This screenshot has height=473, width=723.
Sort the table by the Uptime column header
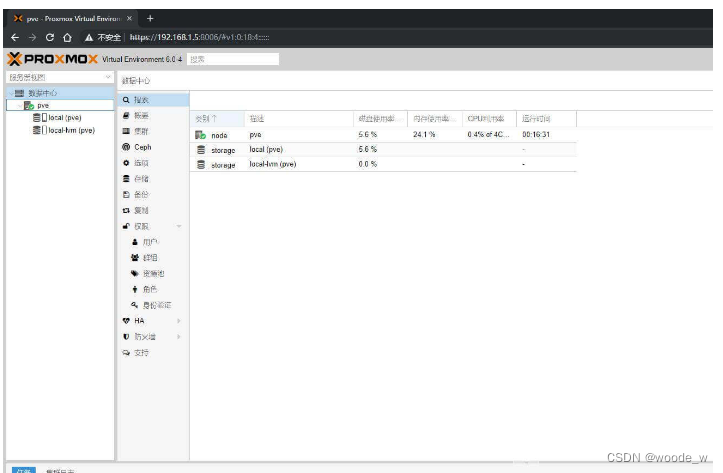pos(546,119)
